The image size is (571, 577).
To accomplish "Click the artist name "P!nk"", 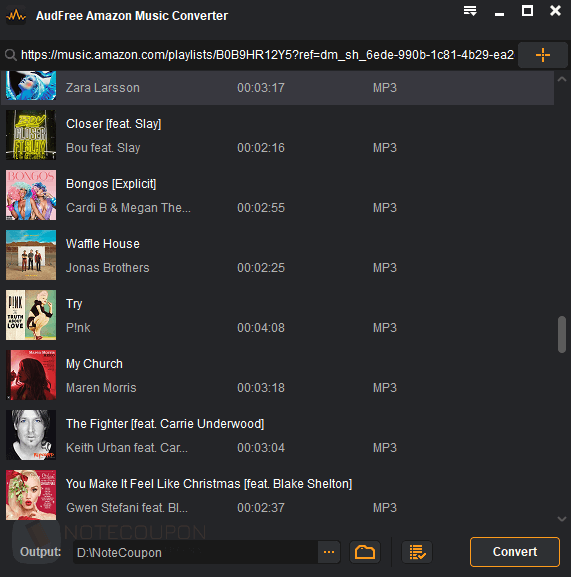I will point(78,328).
